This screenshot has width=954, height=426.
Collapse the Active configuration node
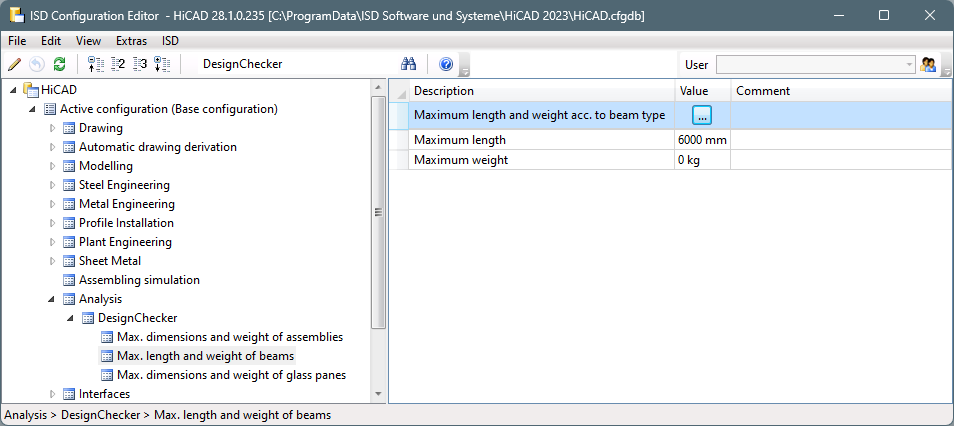tap(32, 110)
